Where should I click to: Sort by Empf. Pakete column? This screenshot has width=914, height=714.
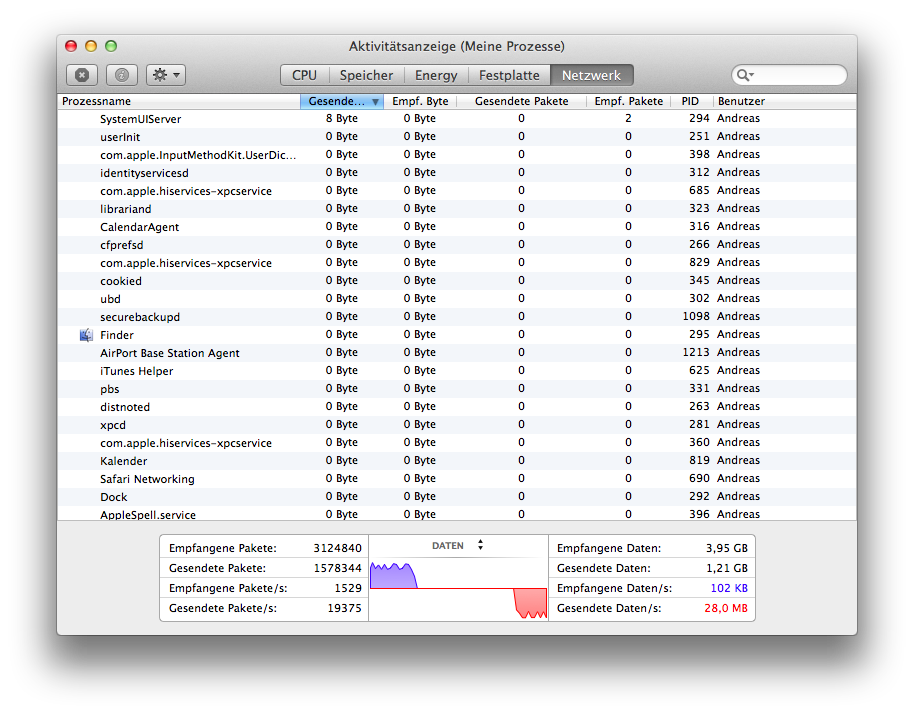[x=628, y=101]
